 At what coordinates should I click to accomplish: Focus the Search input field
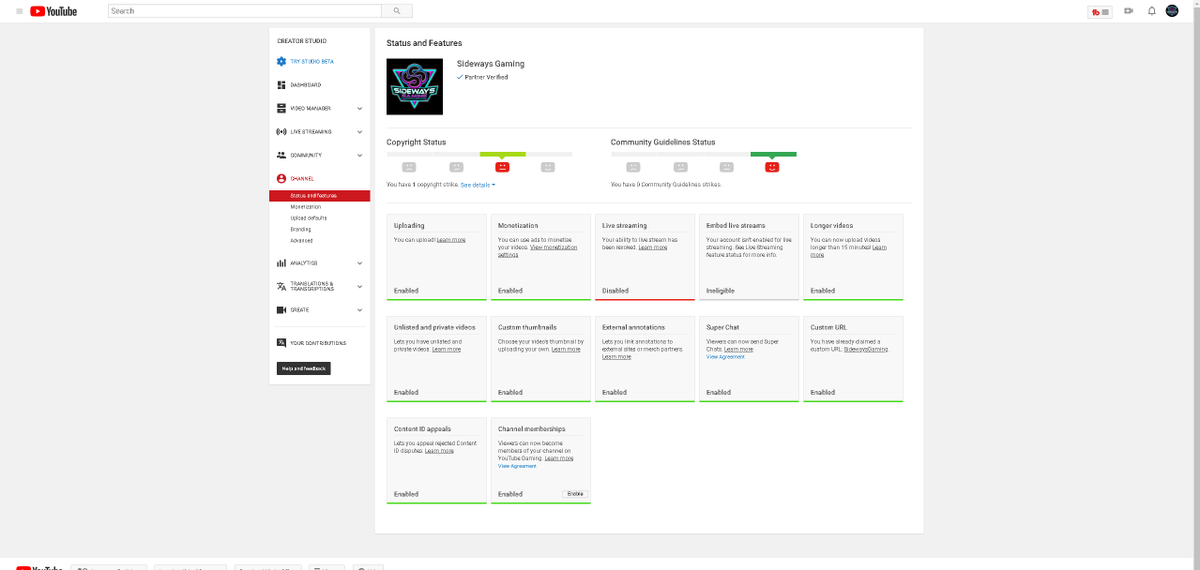244,11
